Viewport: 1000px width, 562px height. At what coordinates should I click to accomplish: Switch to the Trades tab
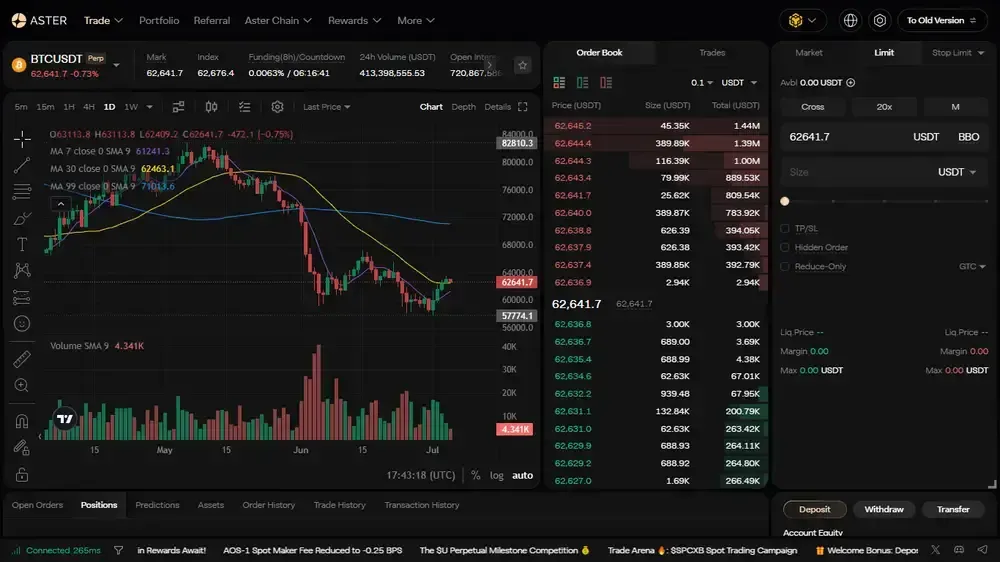[x=712, y=52]
